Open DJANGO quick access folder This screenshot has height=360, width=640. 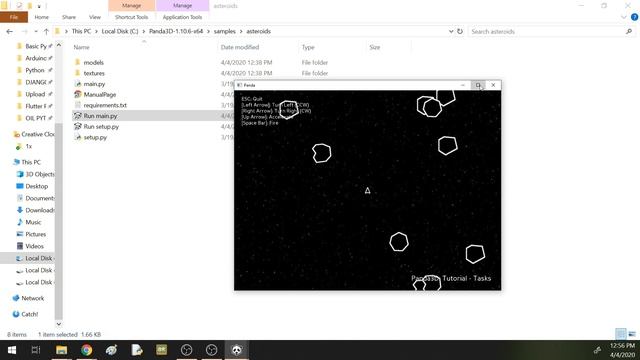click(x=35, y=82)
